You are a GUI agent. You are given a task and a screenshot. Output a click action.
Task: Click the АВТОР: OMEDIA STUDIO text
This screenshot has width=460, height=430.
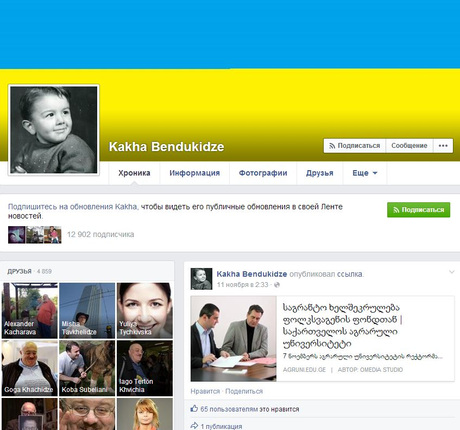click(x=370, y=370)
